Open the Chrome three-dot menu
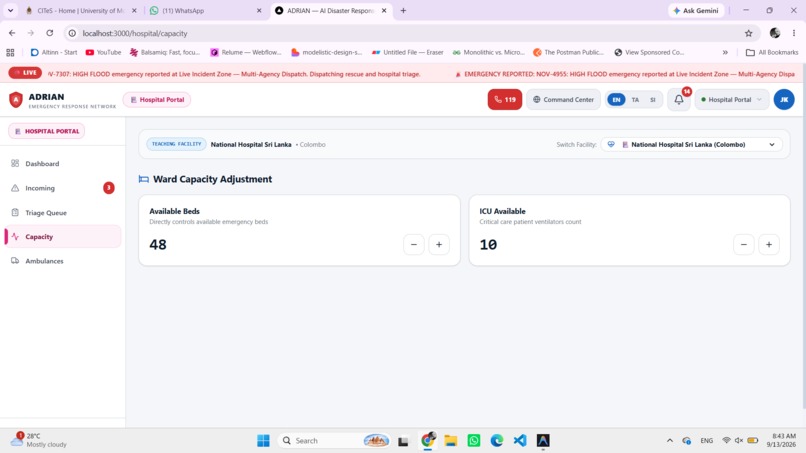806x453 pixels. (794, 33)
